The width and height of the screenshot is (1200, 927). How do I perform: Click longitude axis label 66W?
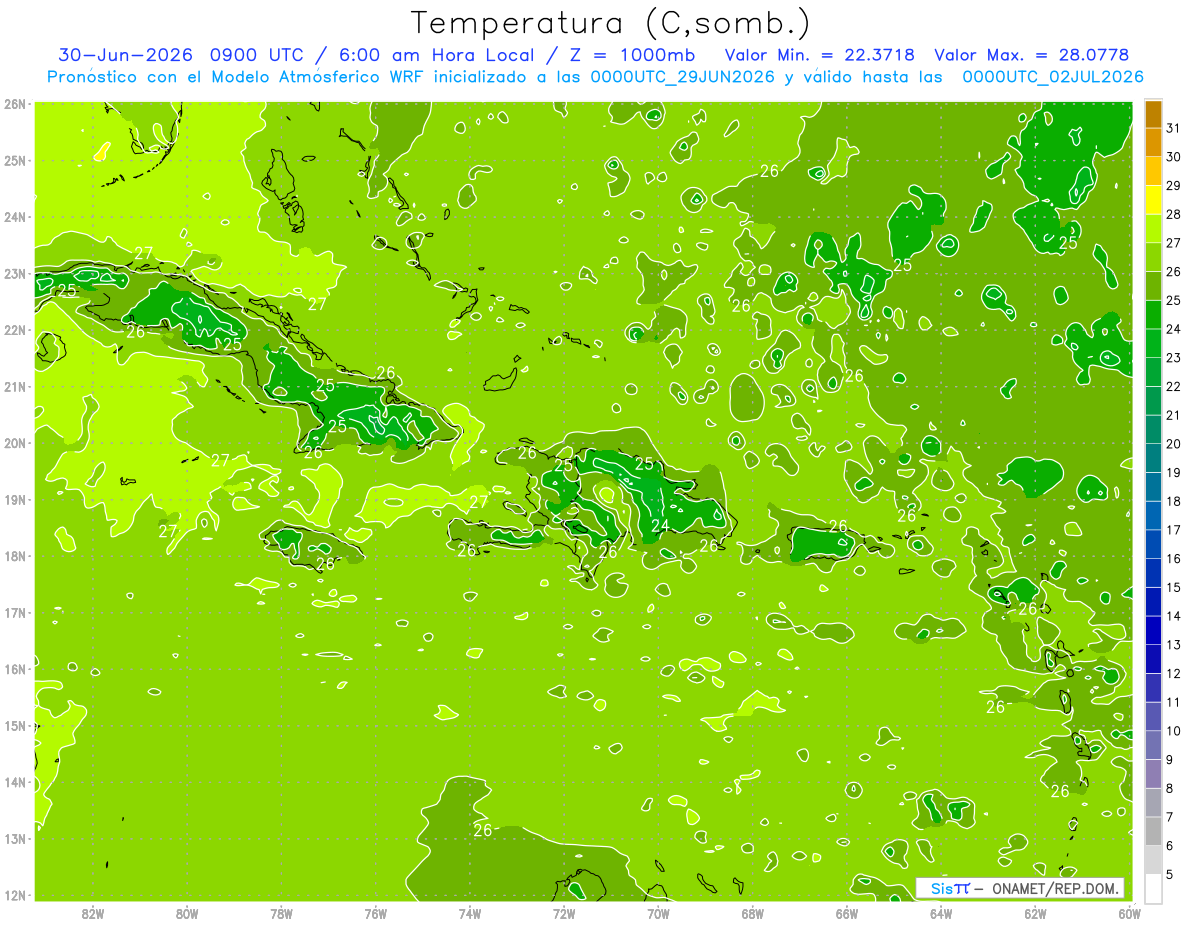[847, 913]
